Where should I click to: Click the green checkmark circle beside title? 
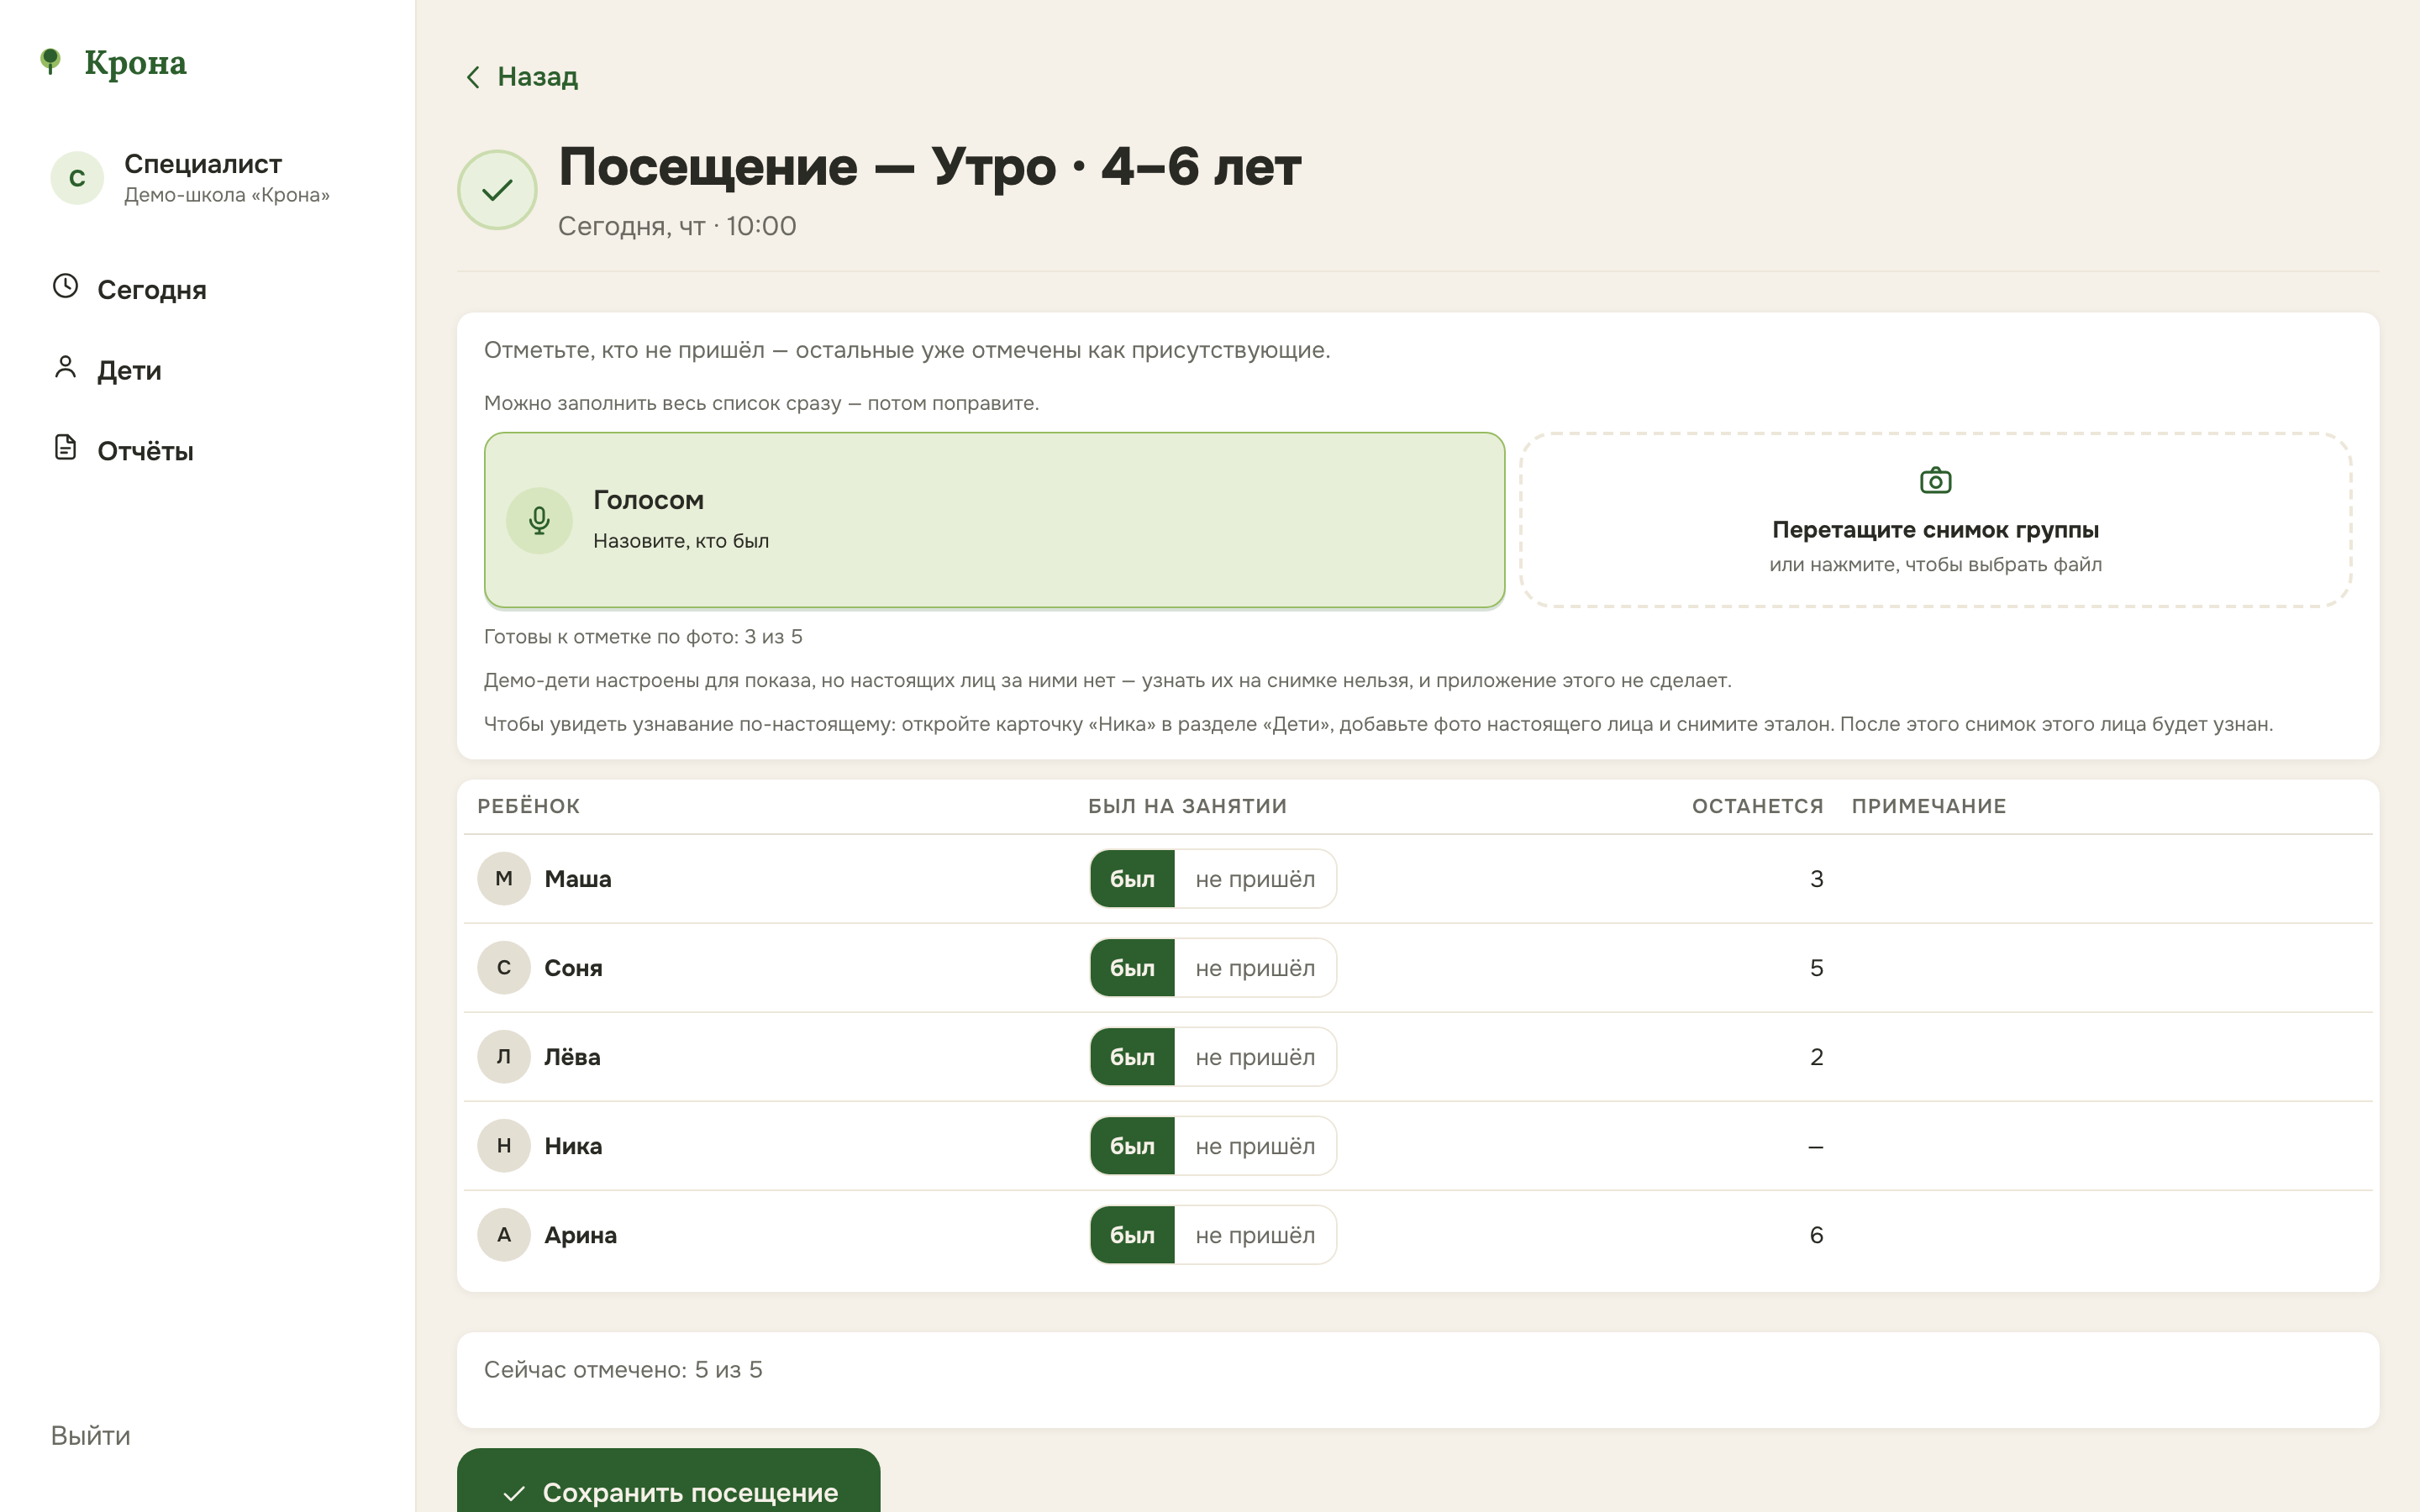click(x=497, y=190)
